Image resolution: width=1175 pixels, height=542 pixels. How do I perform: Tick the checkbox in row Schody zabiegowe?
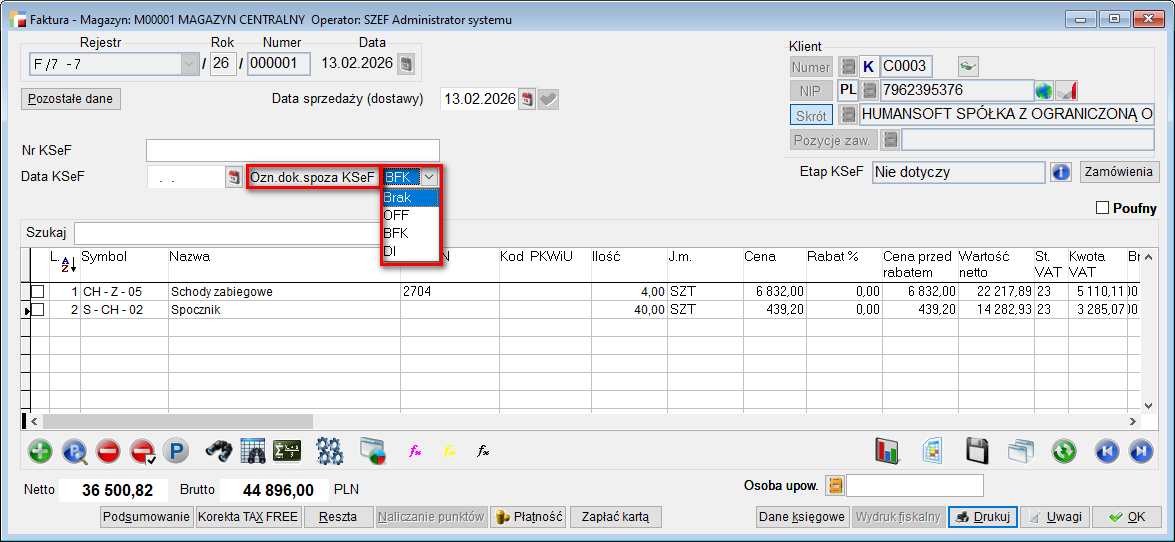[x=38, y=292]
